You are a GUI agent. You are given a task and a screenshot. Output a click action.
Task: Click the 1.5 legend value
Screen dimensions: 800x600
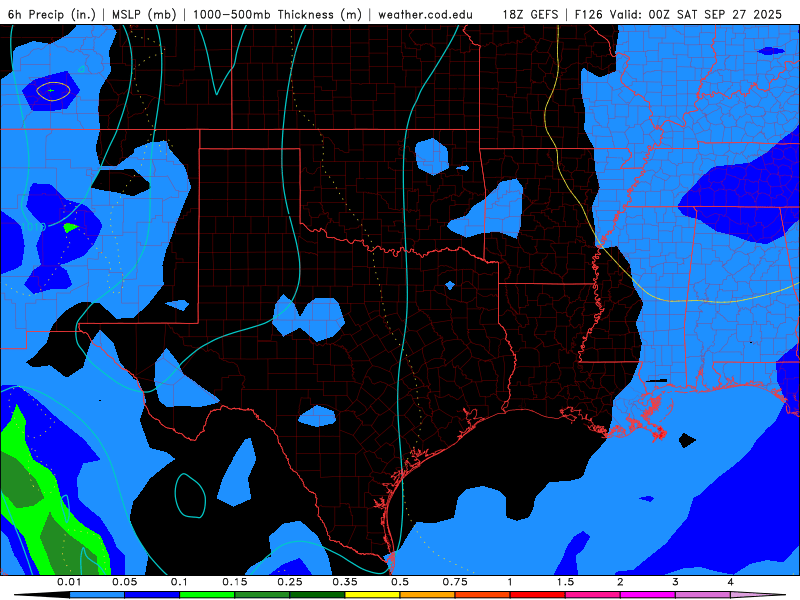point(565,582)
